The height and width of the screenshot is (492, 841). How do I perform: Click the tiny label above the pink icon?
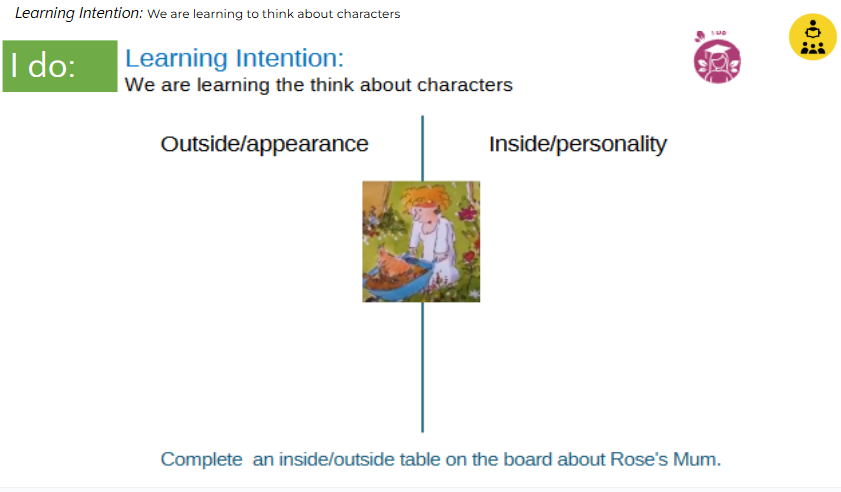click(717, 33)
